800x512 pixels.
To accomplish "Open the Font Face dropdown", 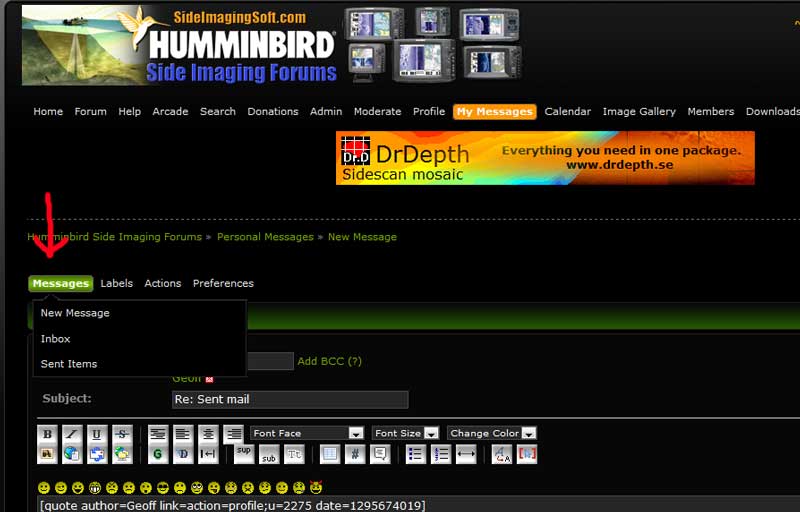I will pos(307,433).
